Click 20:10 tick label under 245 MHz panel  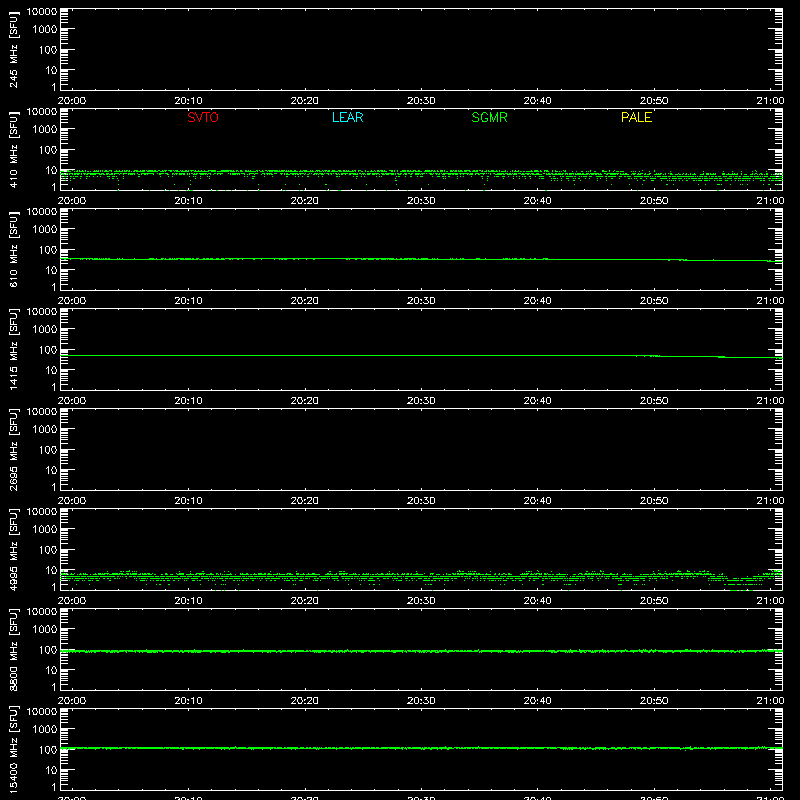point(188,101)
